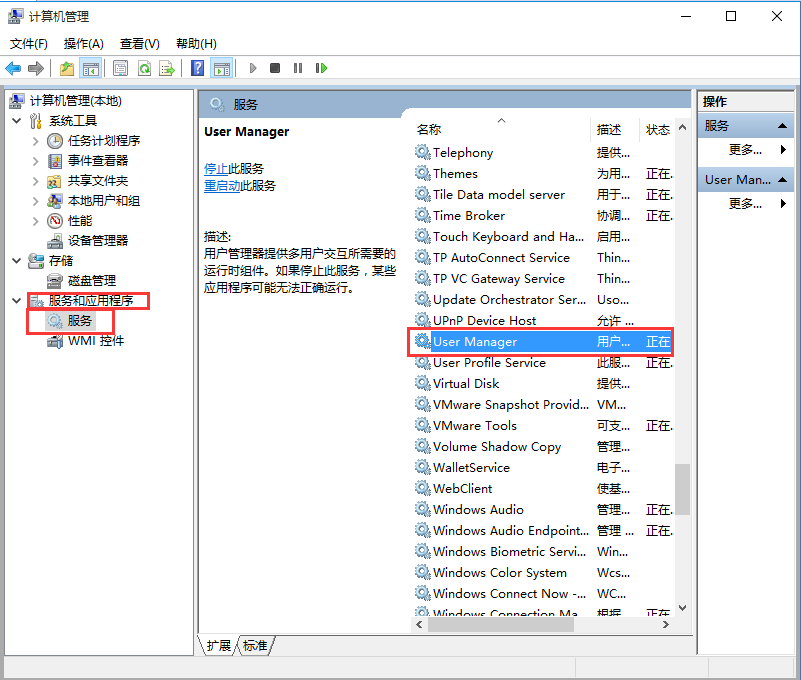801x680 pixels.
Task: Click the gear icon of Themes service
Action: tap(422, 173)
